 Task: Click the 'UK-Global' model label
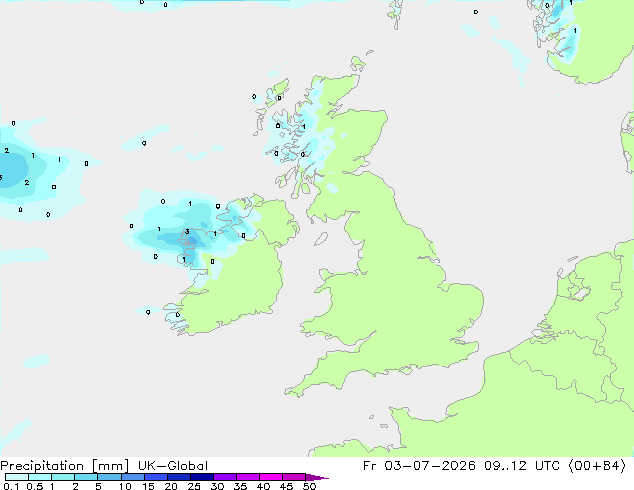pos(173,466)
